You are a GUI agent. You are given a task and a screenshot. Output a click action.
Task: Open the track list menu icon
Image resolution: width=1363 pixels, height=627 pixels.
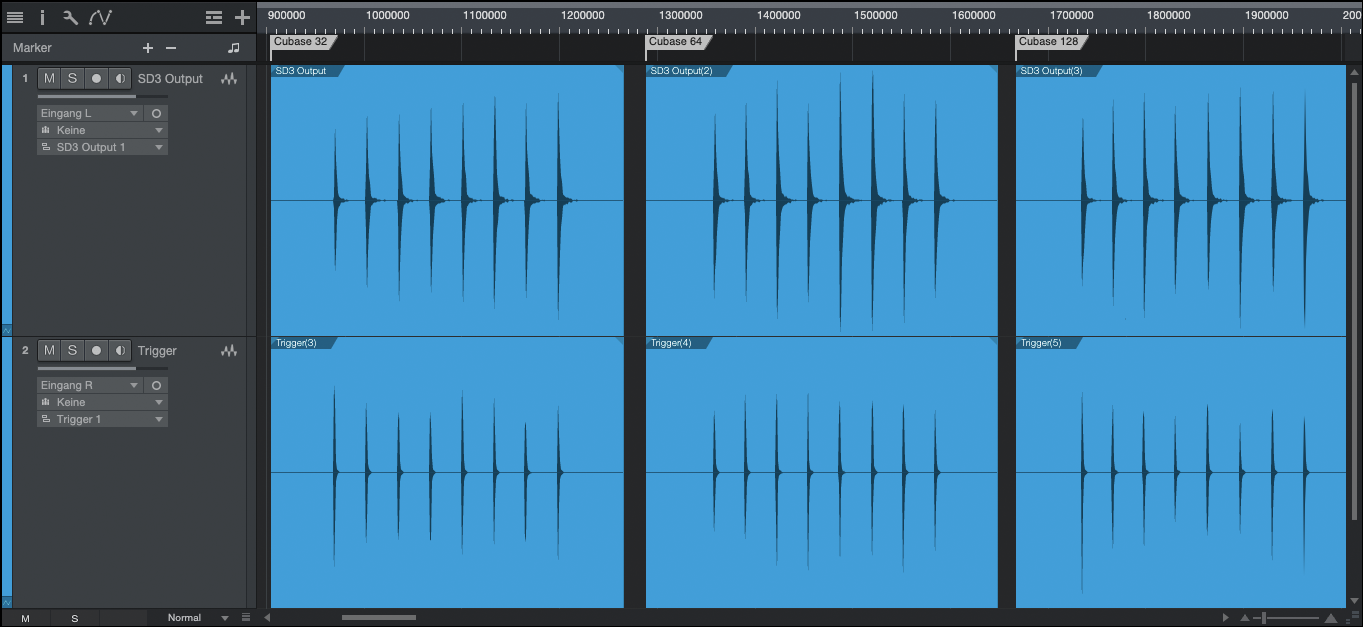(15, 17)
